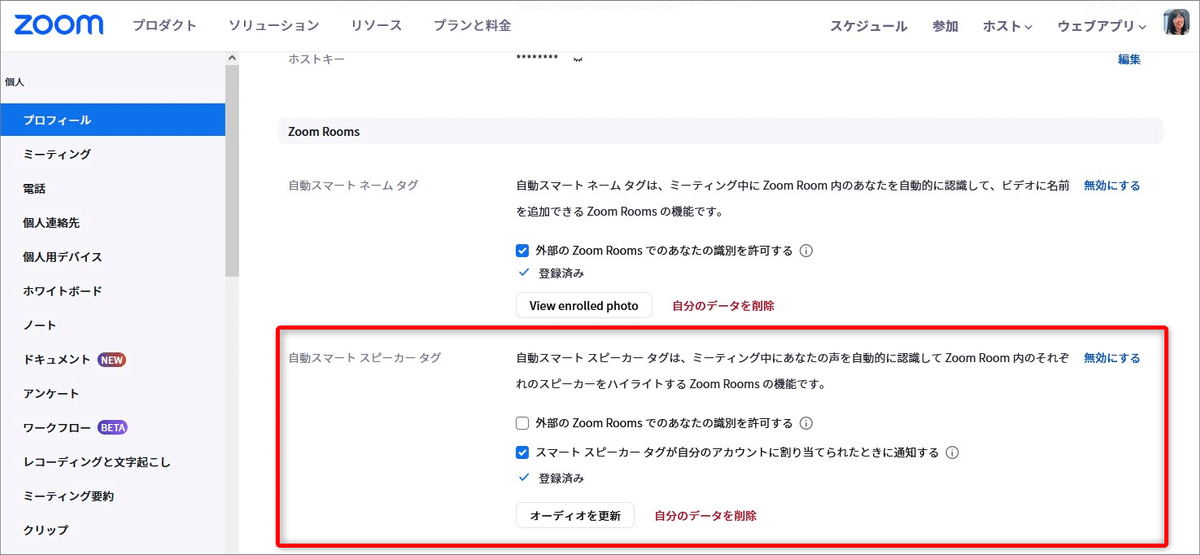1200x555 pixels.
Task: Toggle notify when Smart Speaker Tag is assigned
Action: pyautogui.click(x=522, y=453)
